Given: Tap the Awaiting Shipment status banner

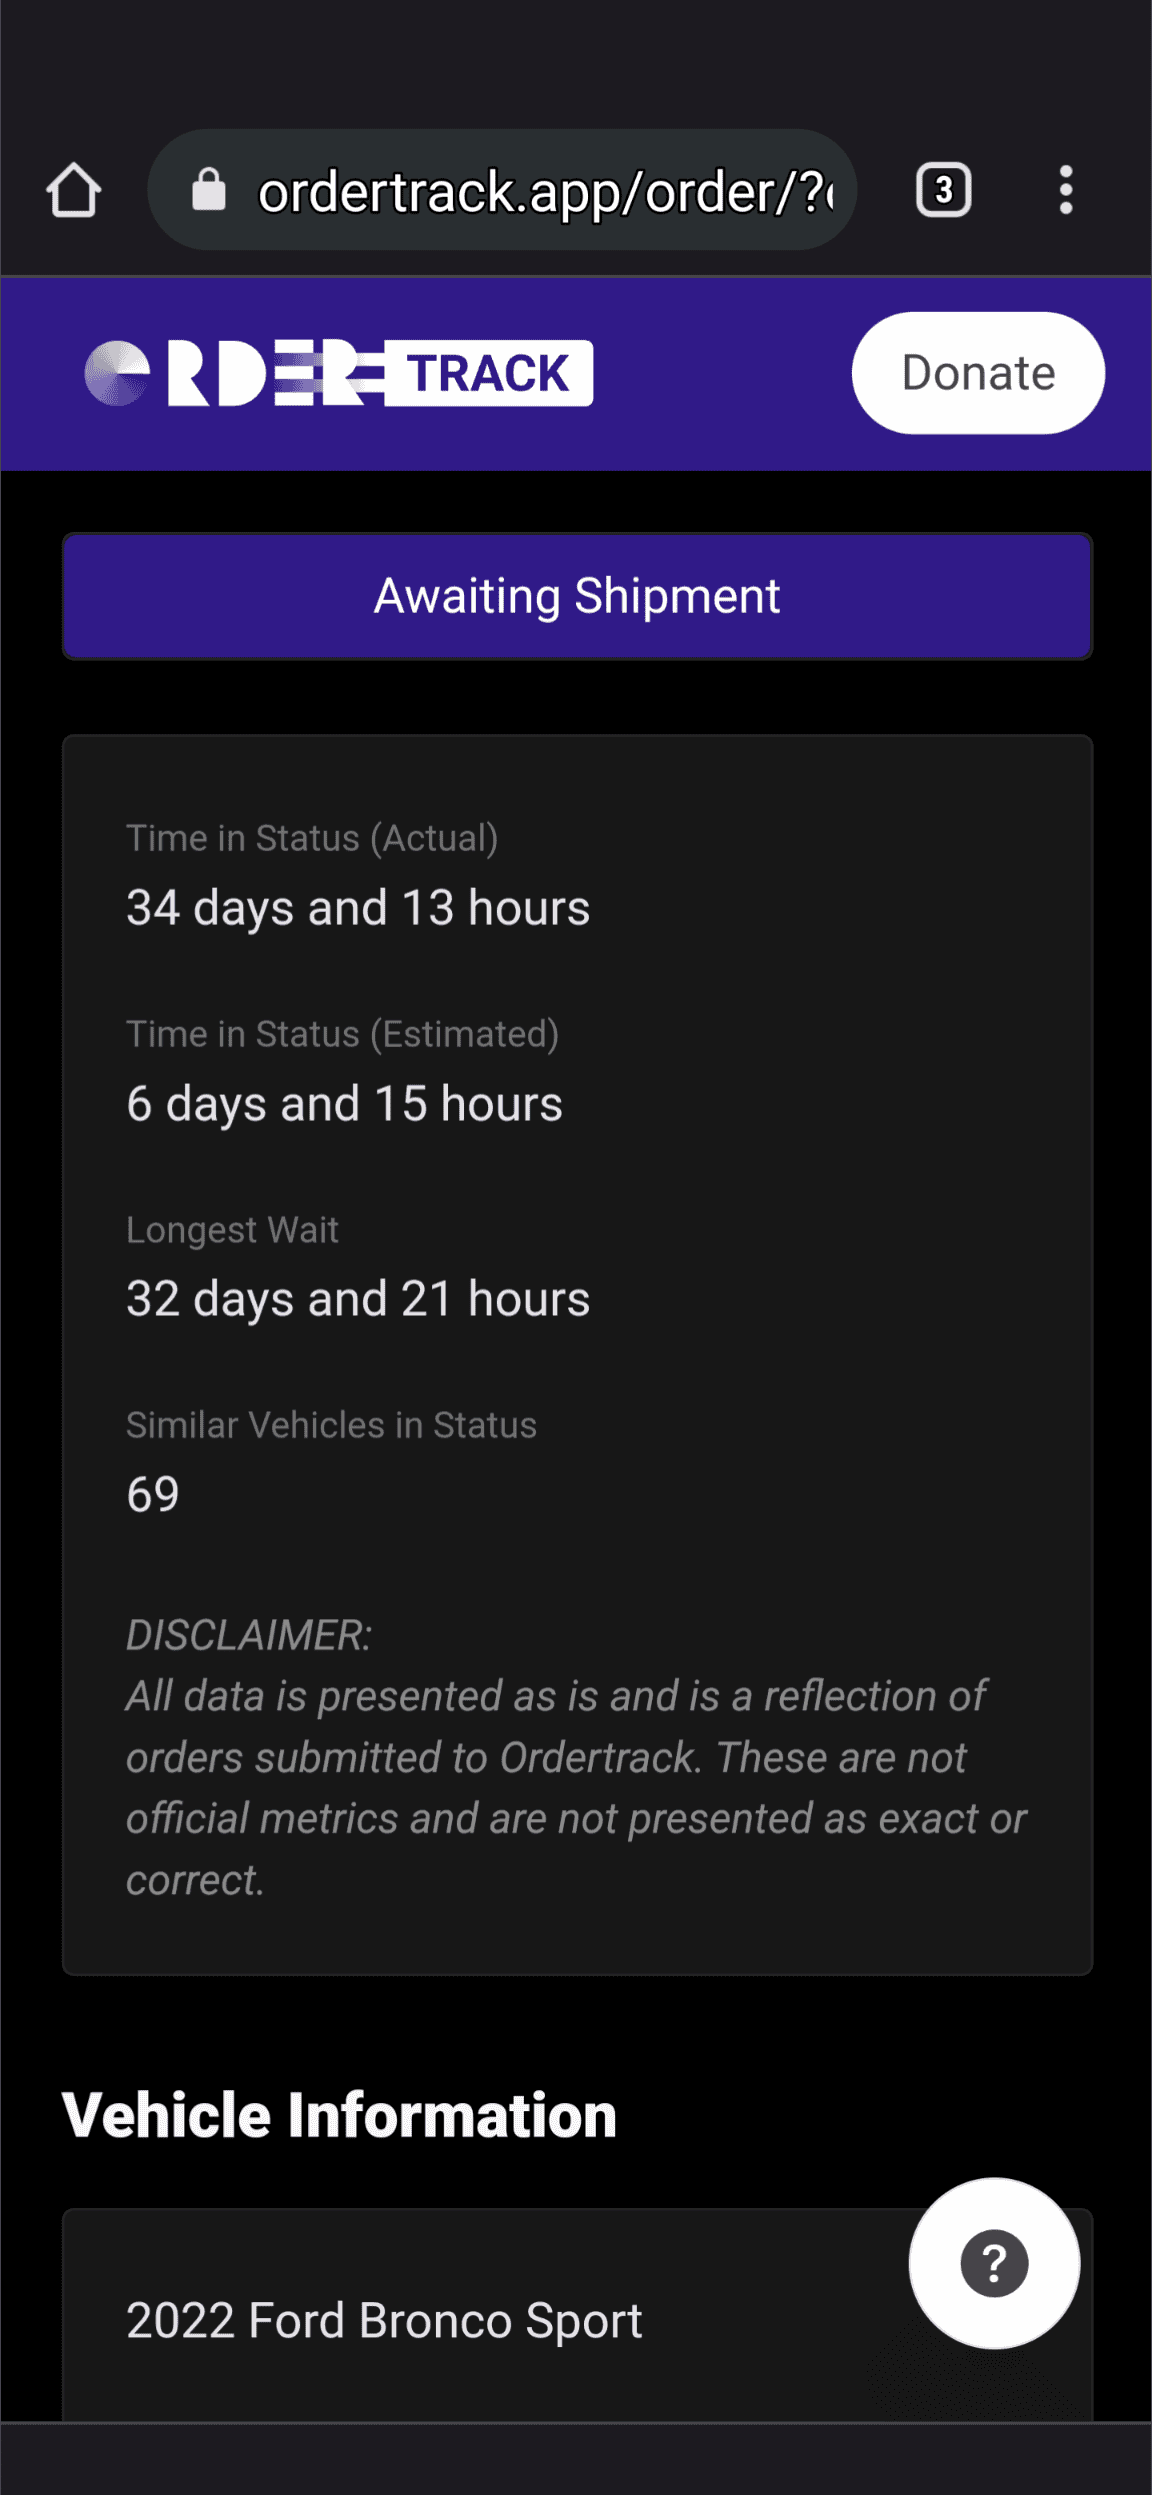Looking at the screenshot, I should tap(577, 597).
